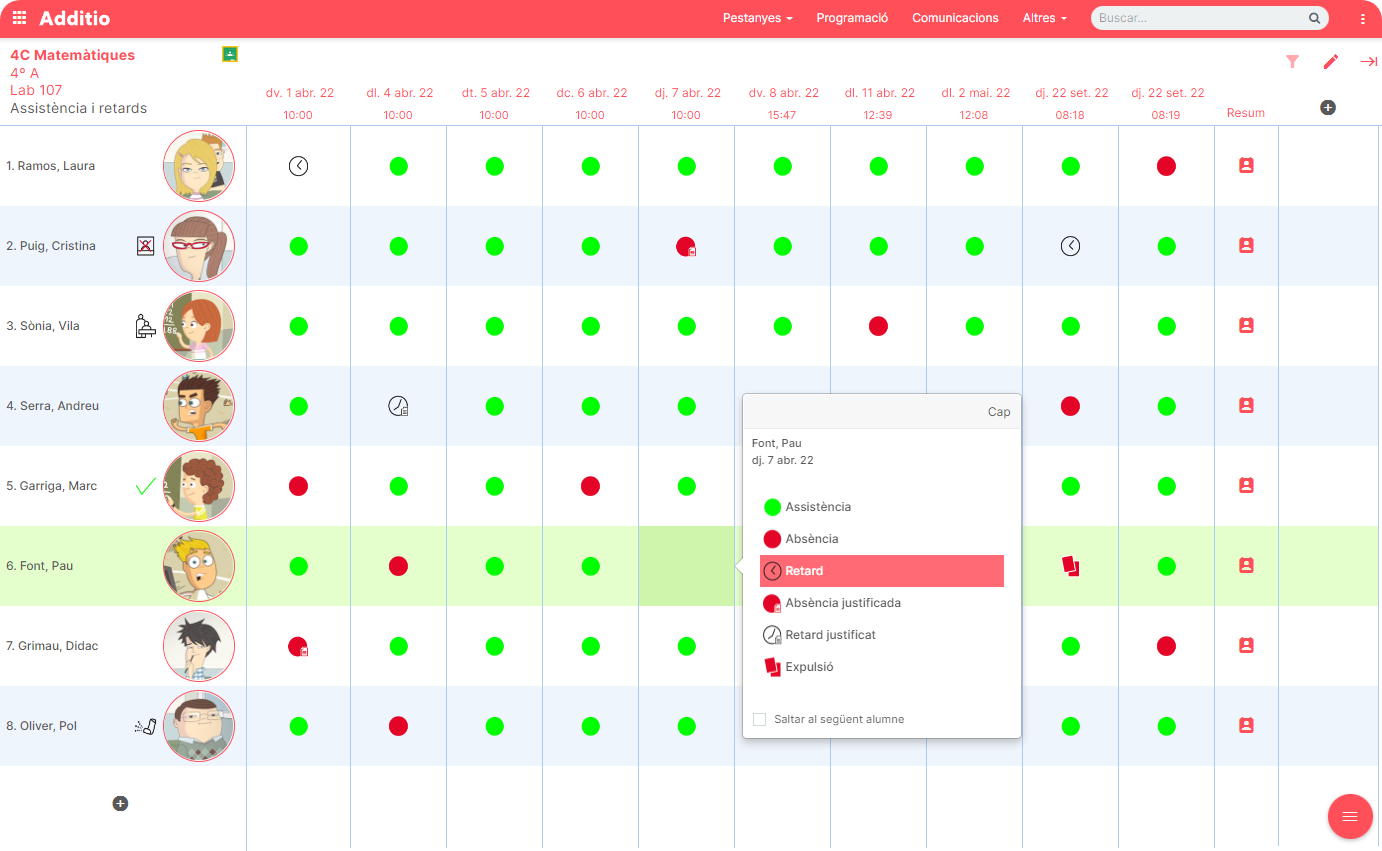Image resolution: width=1382 pixels, height=851 pixels.
Task: Open the filter icon in the toolbar
Action: [1293, 61]
